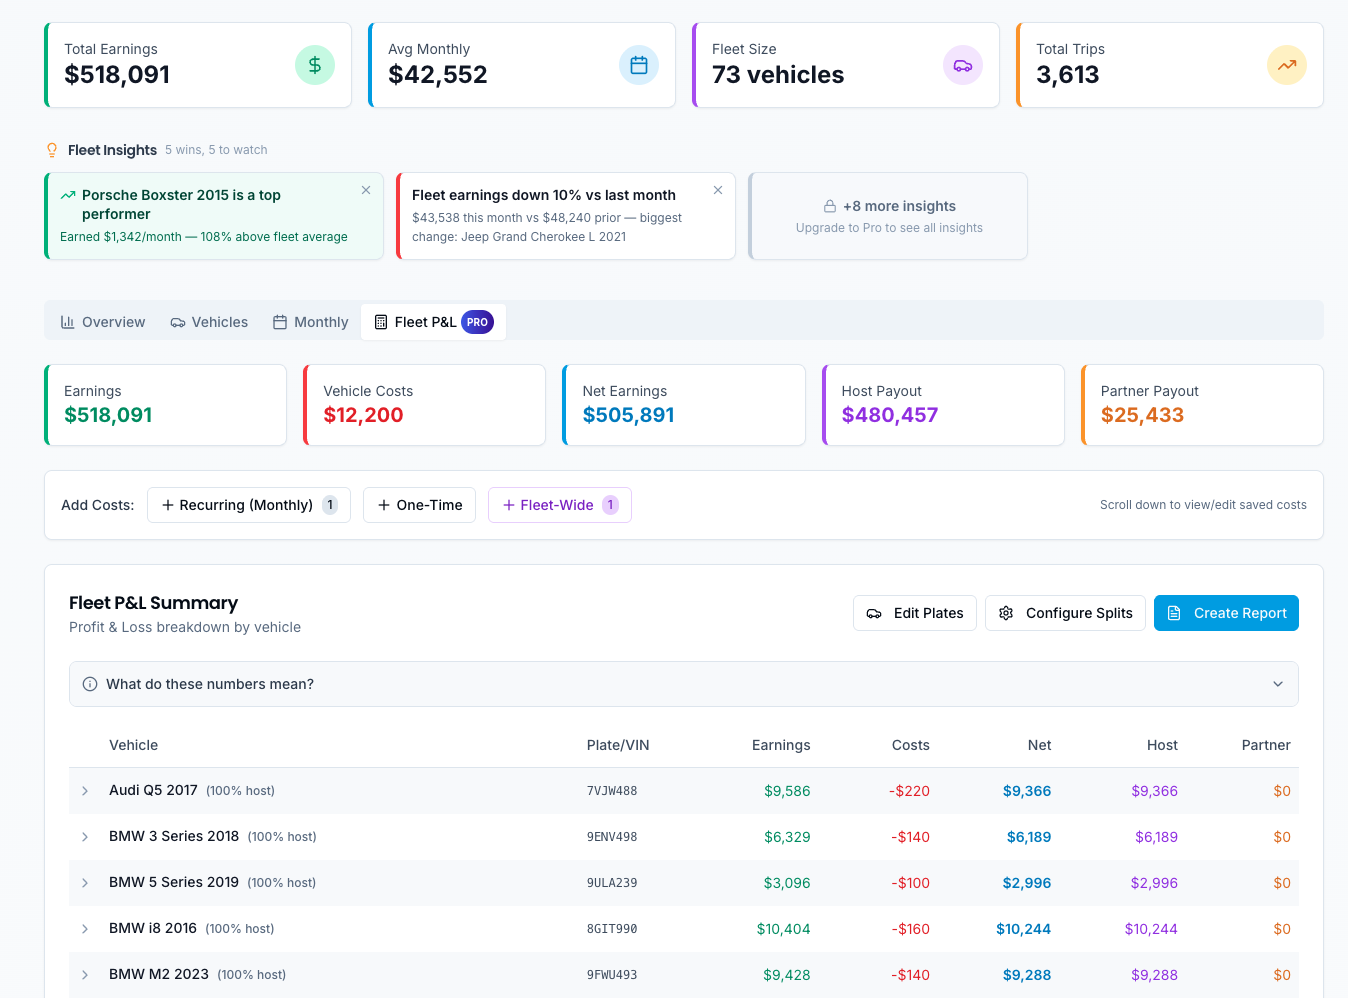Click the Host column header
1348x998 pixels.
(1162, 745)
